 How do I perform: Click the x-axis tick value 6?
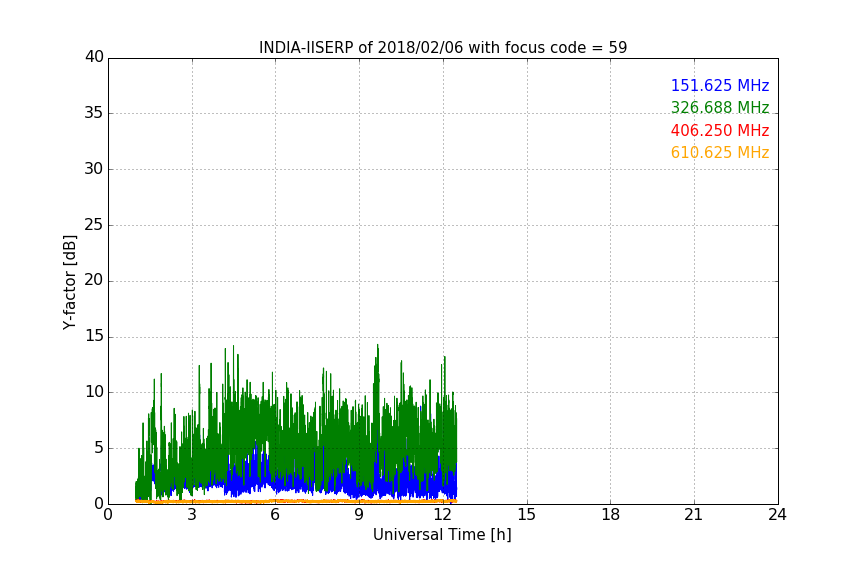(275, 515)
